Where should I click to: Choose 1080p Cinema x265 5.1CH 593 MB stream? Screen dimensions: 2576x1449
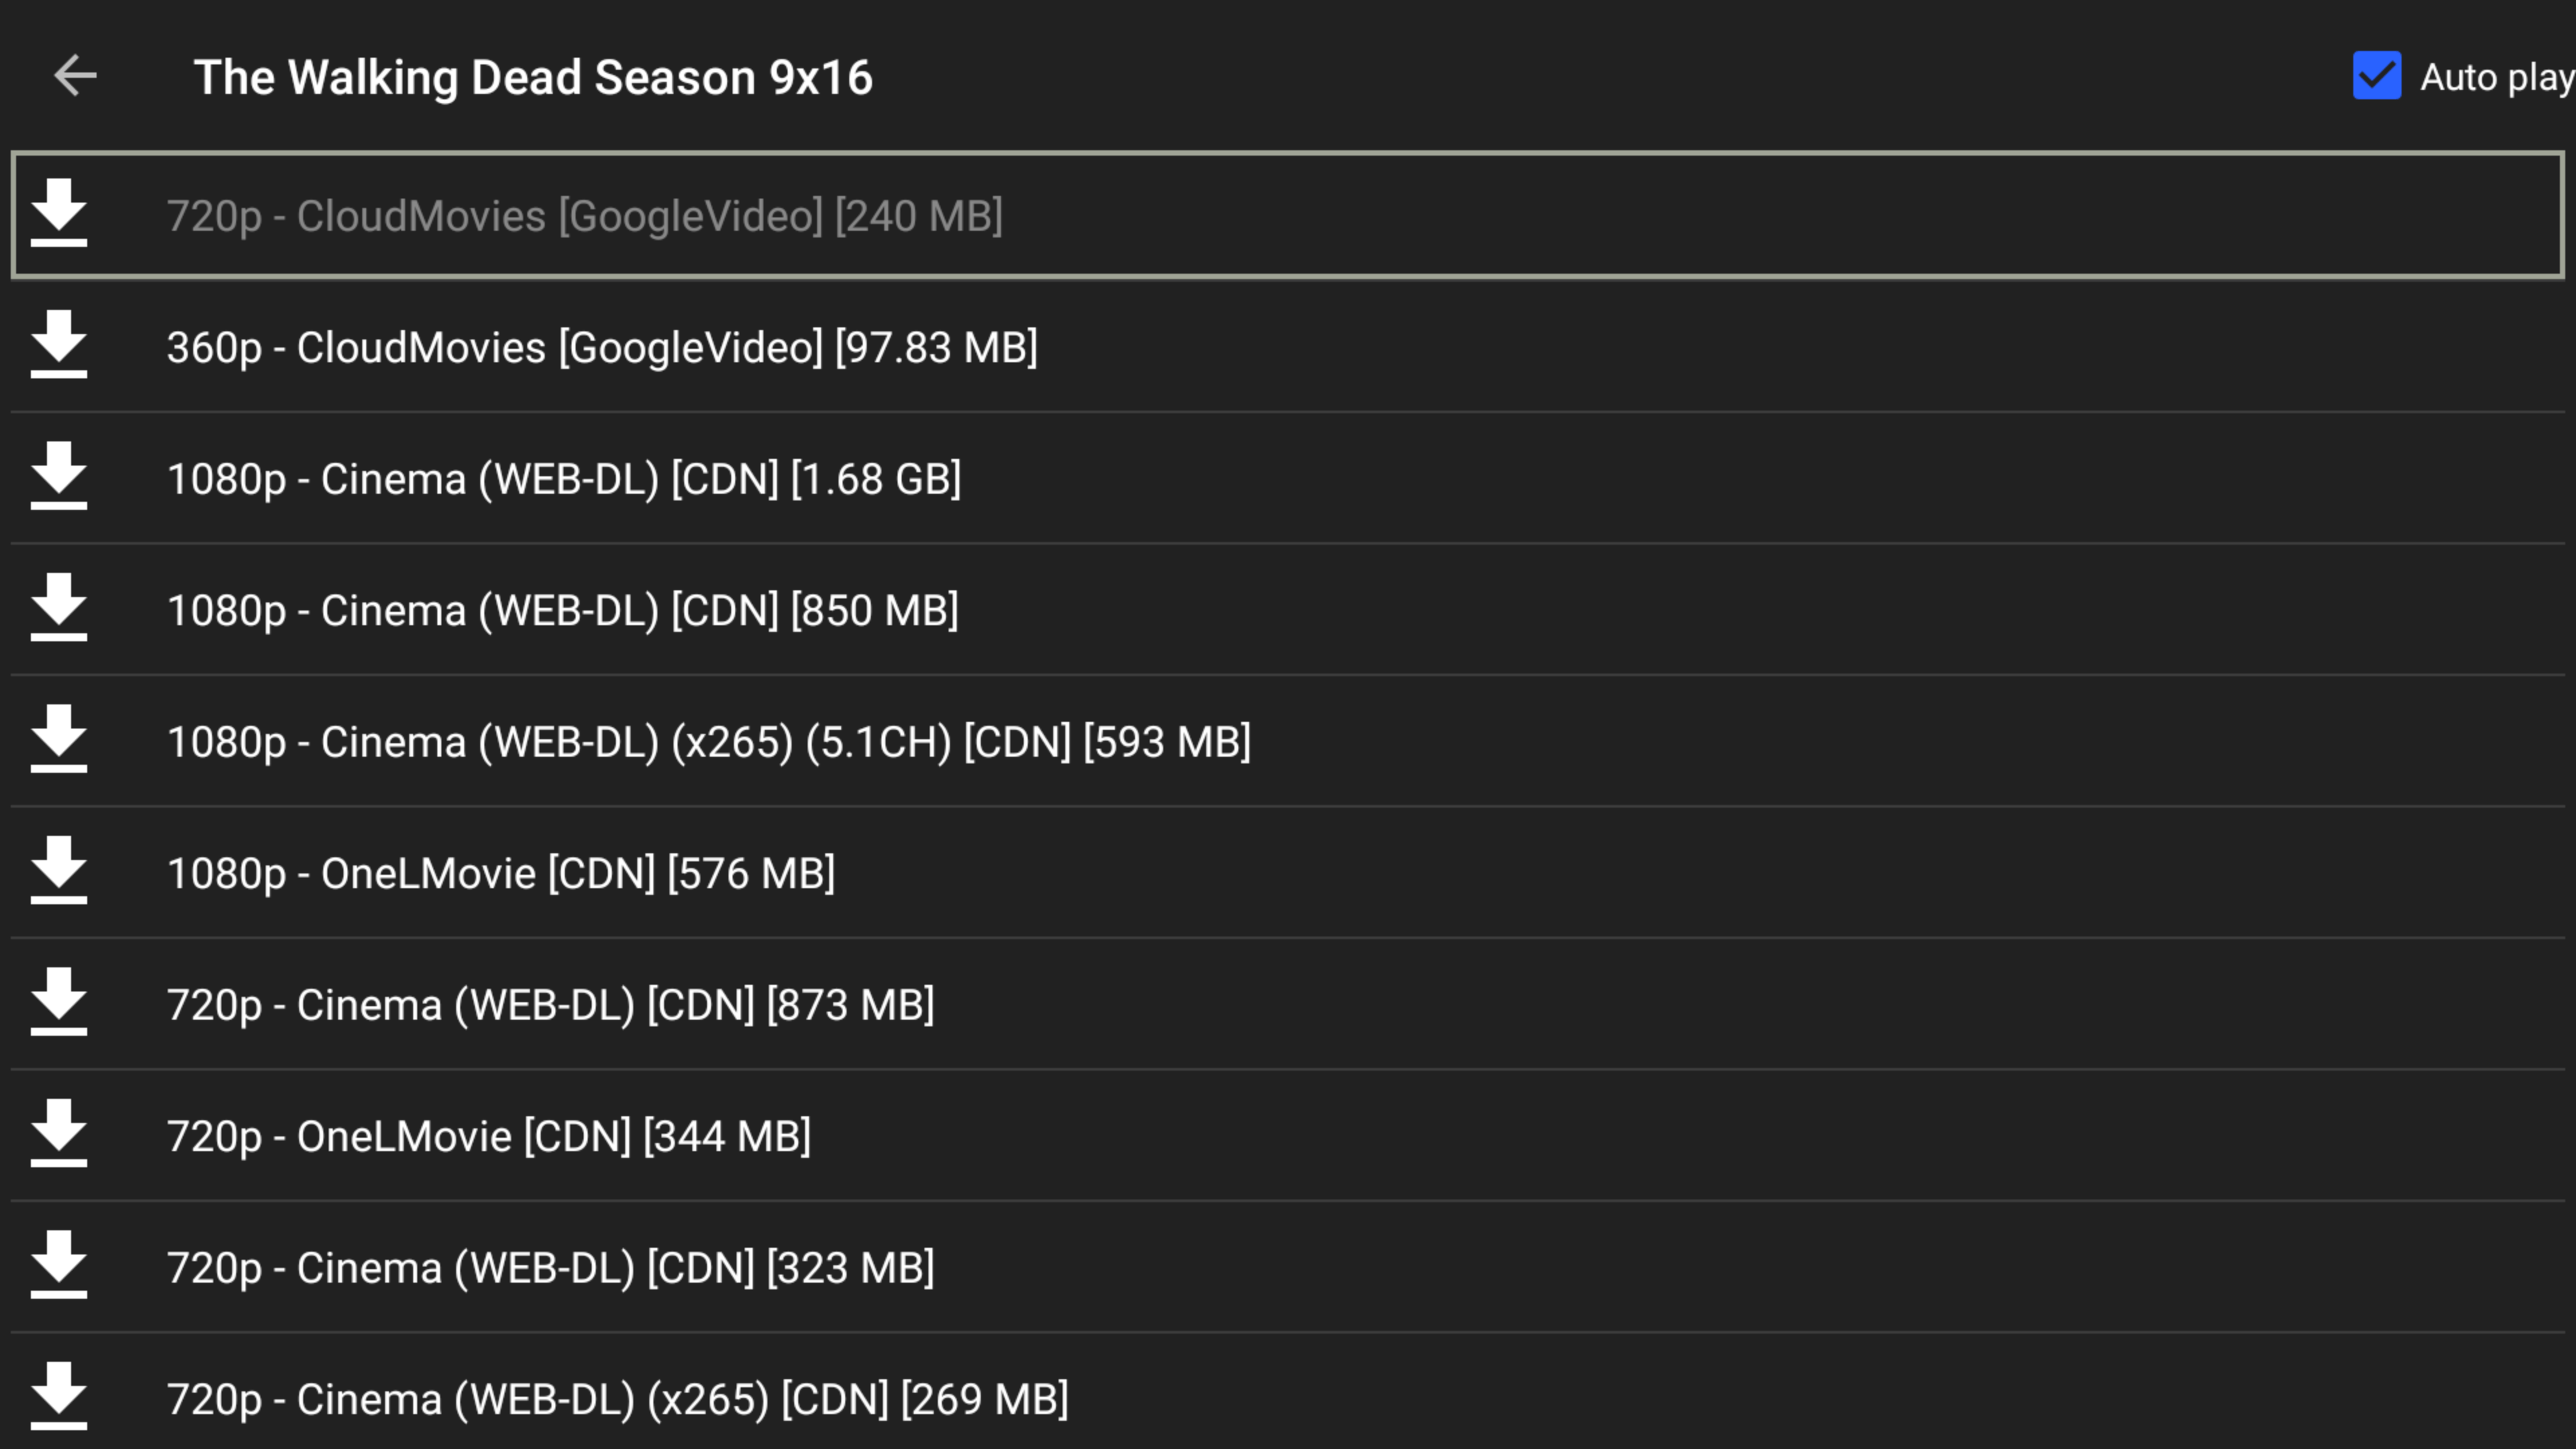1287,741
